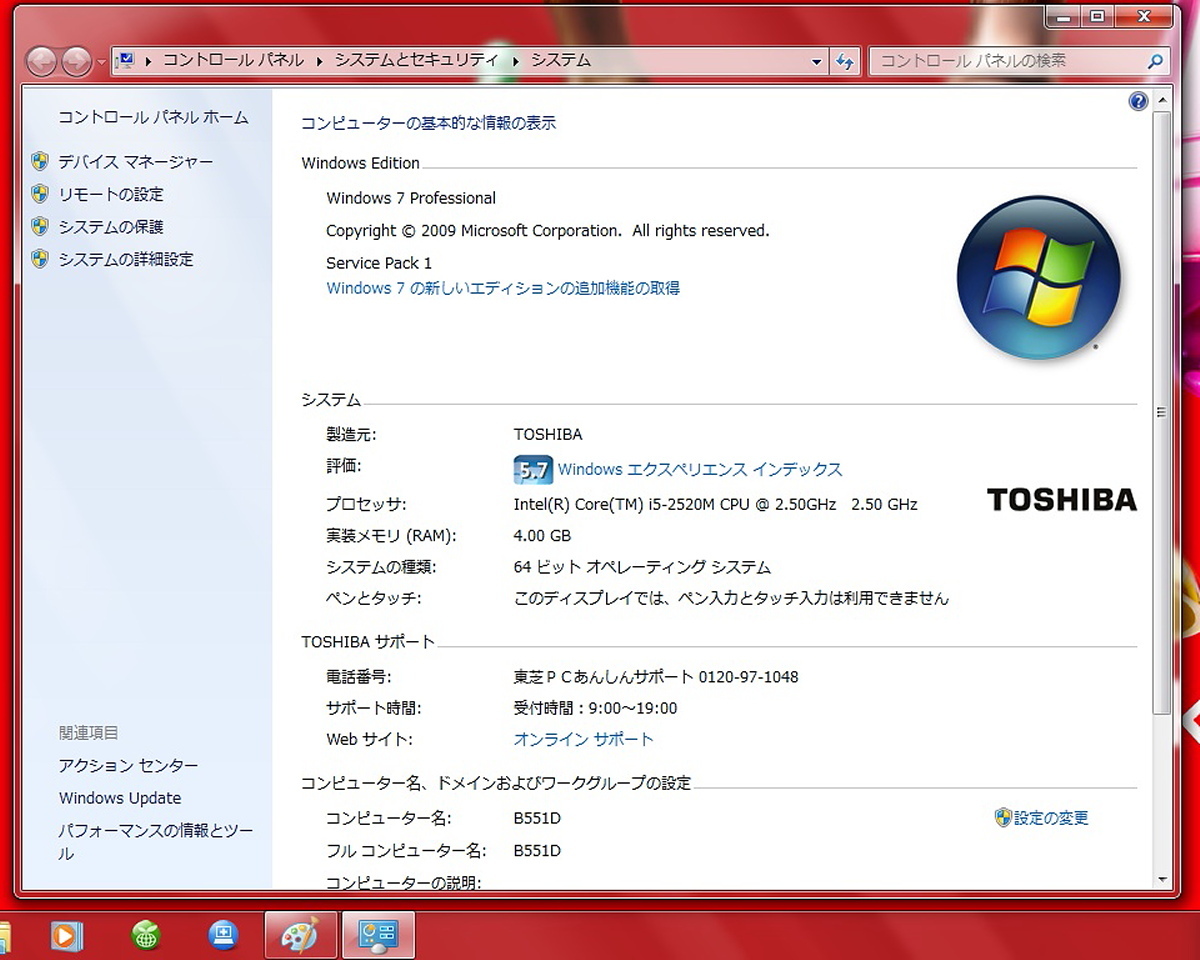Click the Control Panel taskbar button

tap(378, 936)
